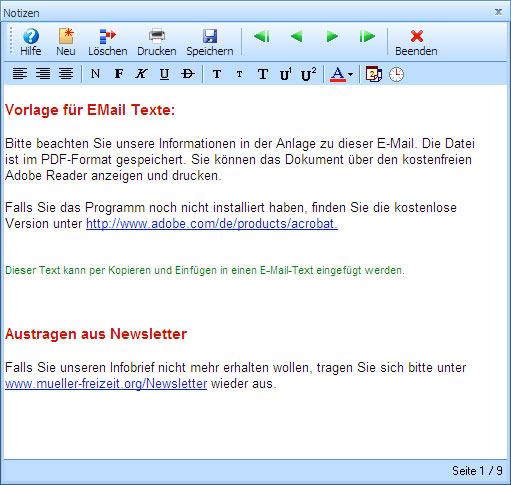Toggle bold formatting F
The image size is (511, 485).
119,74
